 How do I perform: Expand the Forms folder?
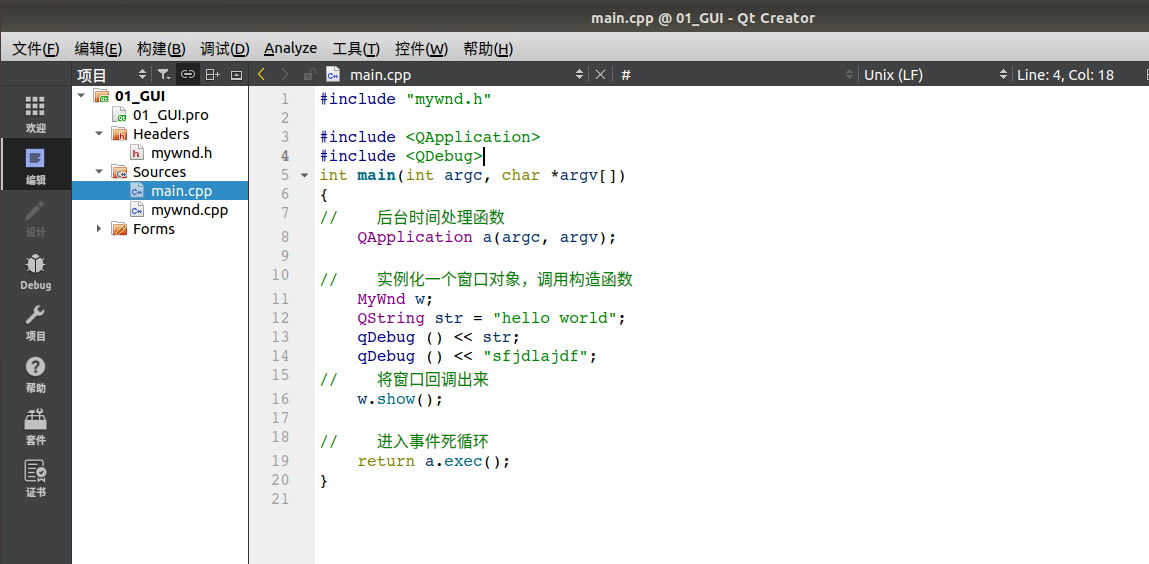point(99,229)
